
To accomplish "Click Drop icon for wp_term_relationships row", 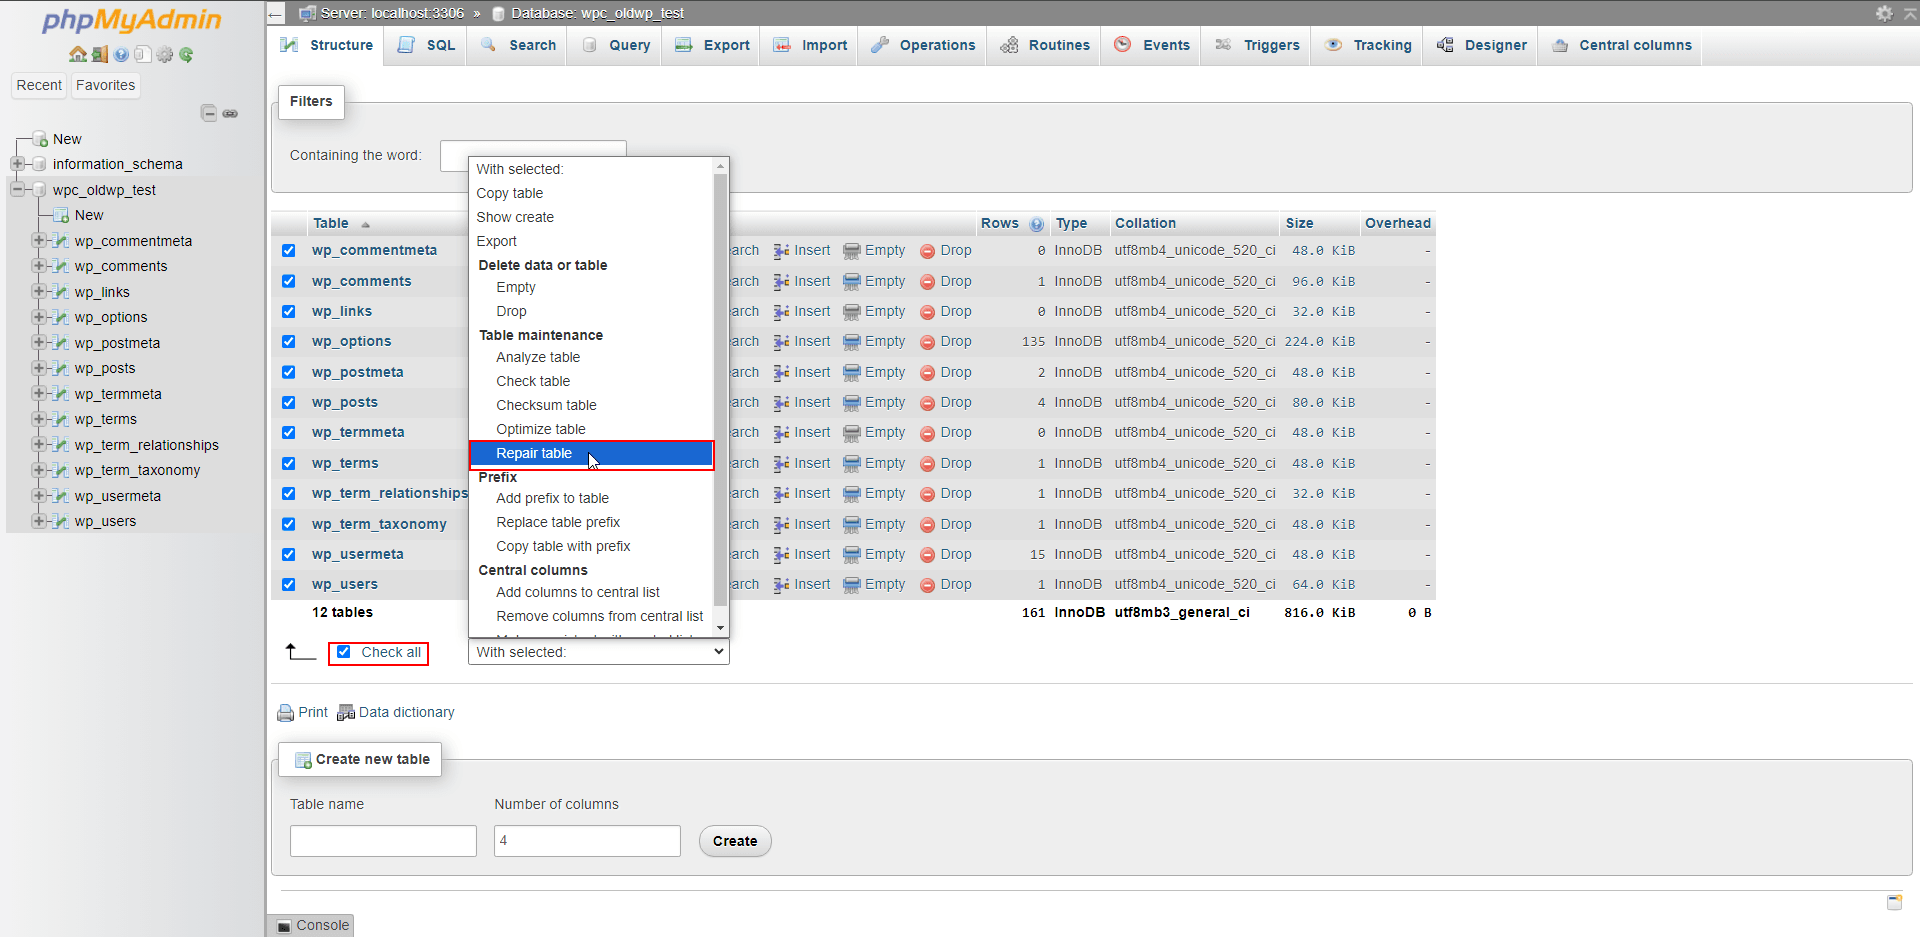I will [x=927, y=494].
